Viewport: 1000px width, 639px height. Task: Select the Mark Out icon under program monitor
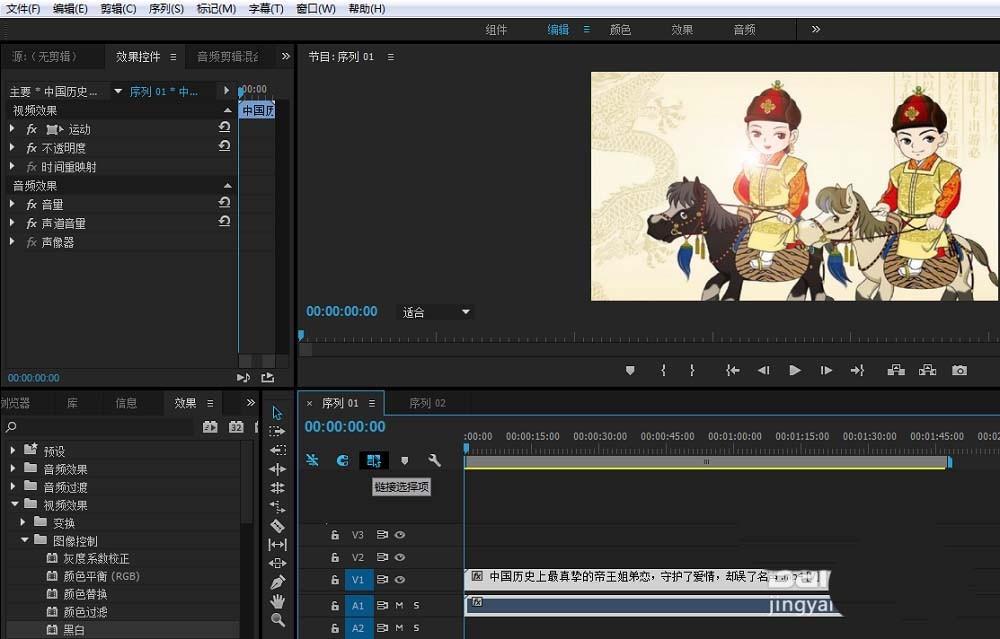pos(692,370)
